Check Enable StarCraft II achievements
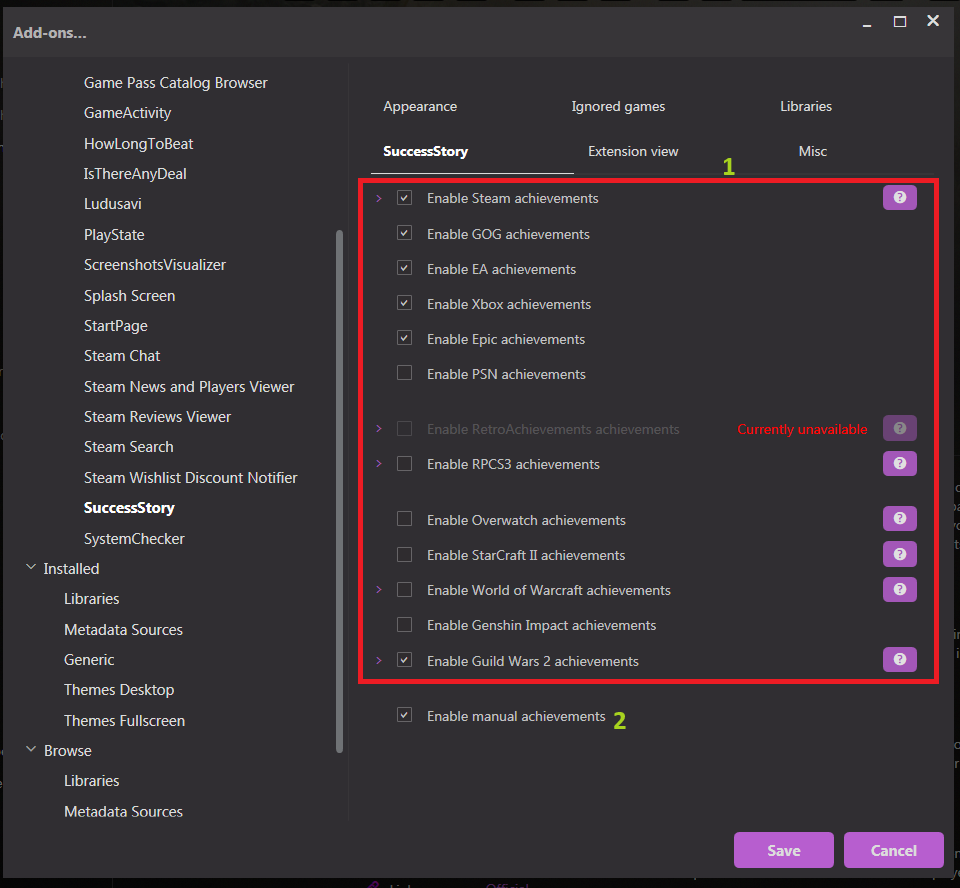The width and height of the screenshot is (960, 888). (x=404, y=555)
